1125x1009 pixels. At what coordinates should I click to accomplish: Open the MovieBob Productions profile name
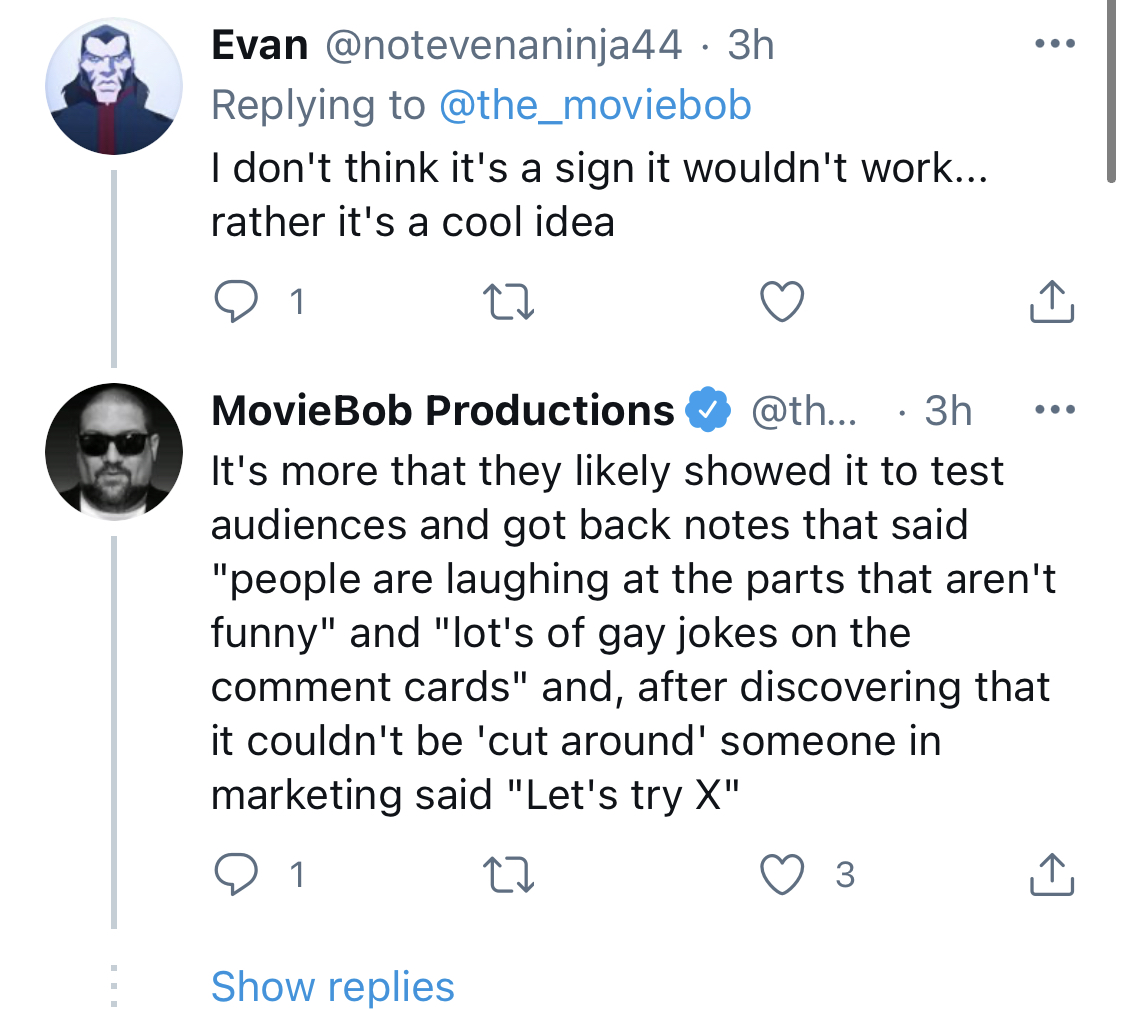tap(443, 410)
